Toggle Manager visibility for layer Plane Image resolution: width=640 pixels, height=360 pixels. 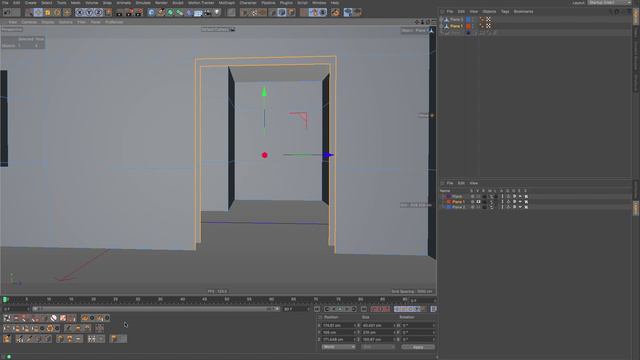(x=490, y=196)
